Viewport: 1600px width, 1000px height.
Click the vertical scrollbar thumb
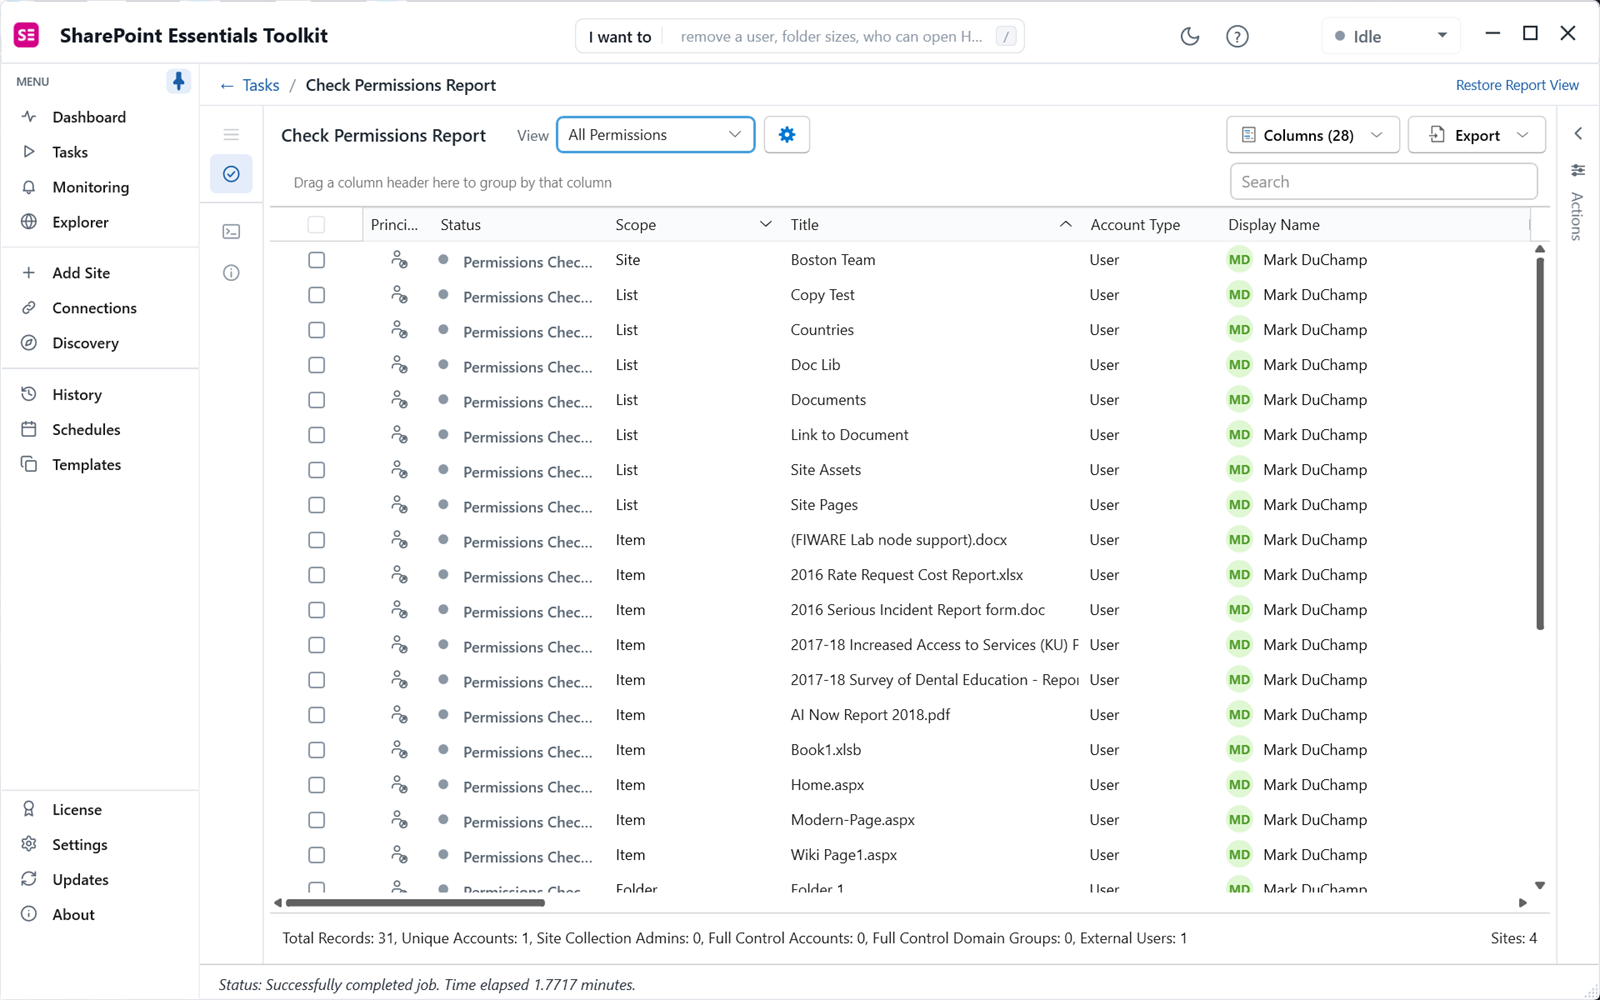(x=1540, y=444)
